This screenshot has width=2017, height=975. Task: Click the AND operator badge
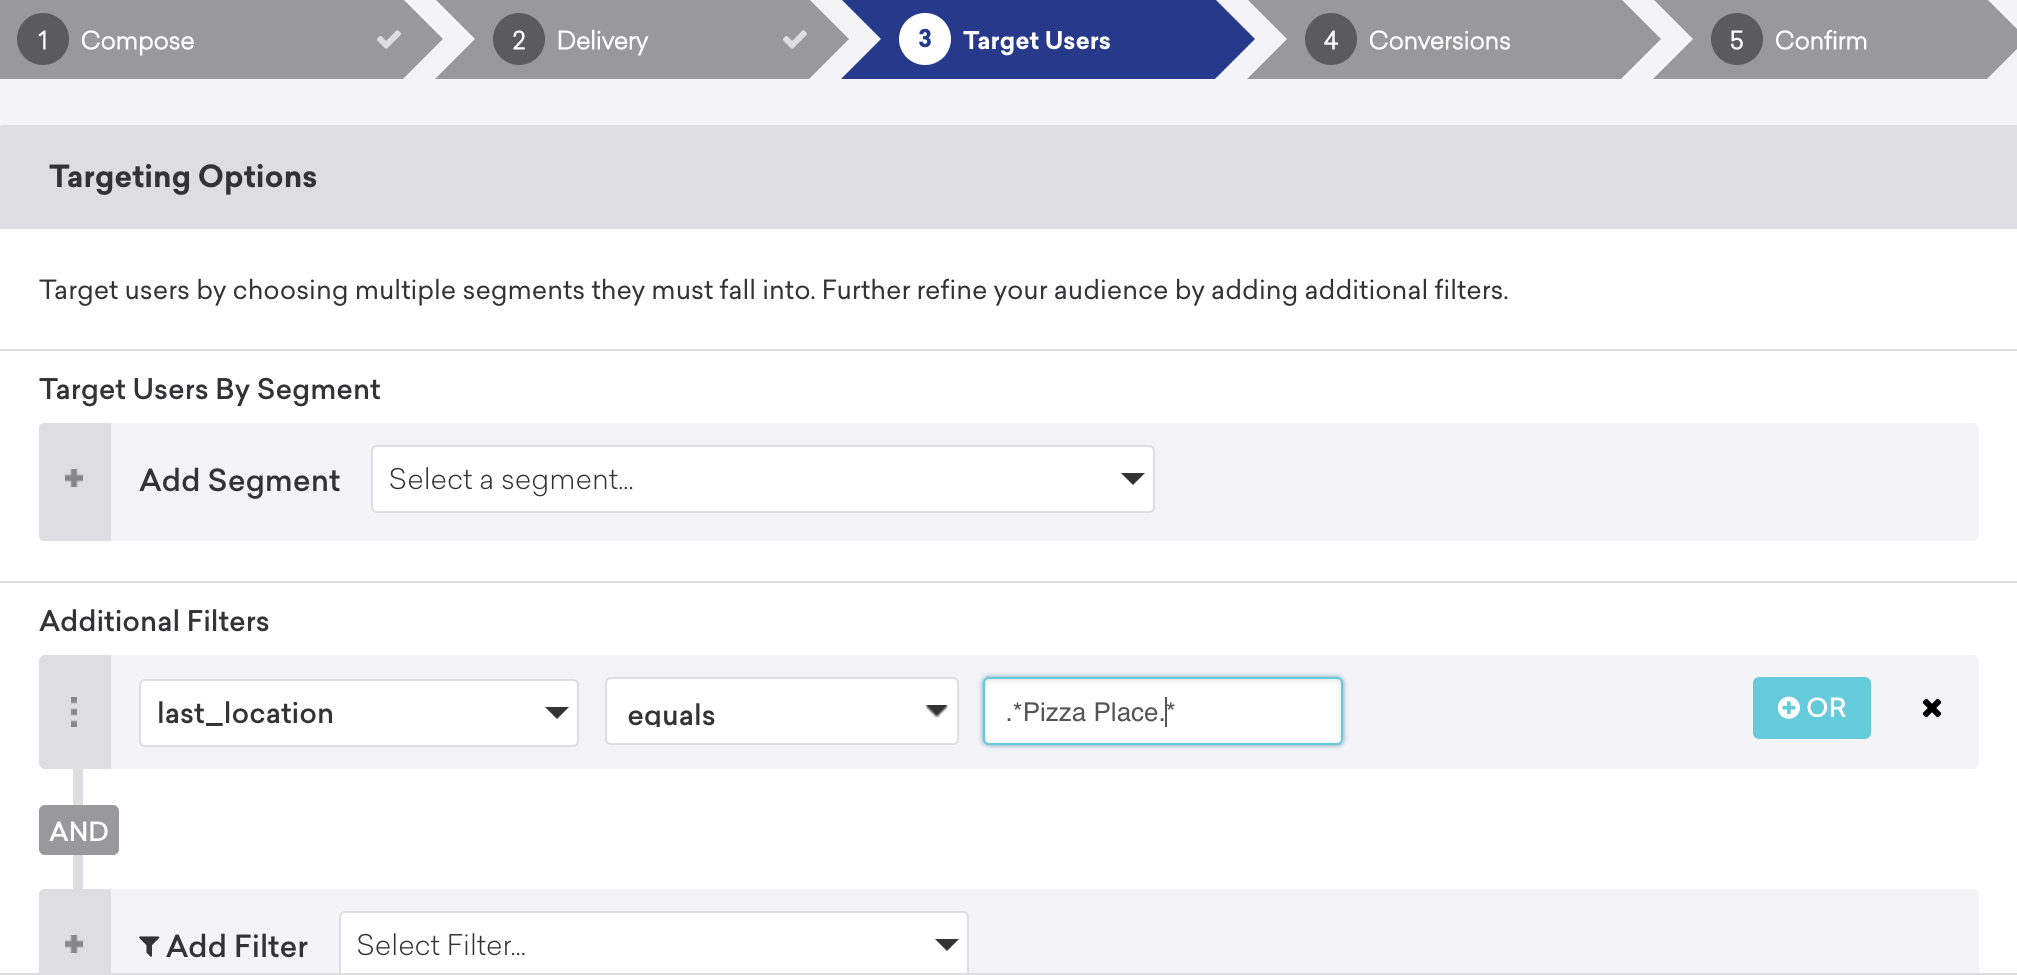coord(79,830)
